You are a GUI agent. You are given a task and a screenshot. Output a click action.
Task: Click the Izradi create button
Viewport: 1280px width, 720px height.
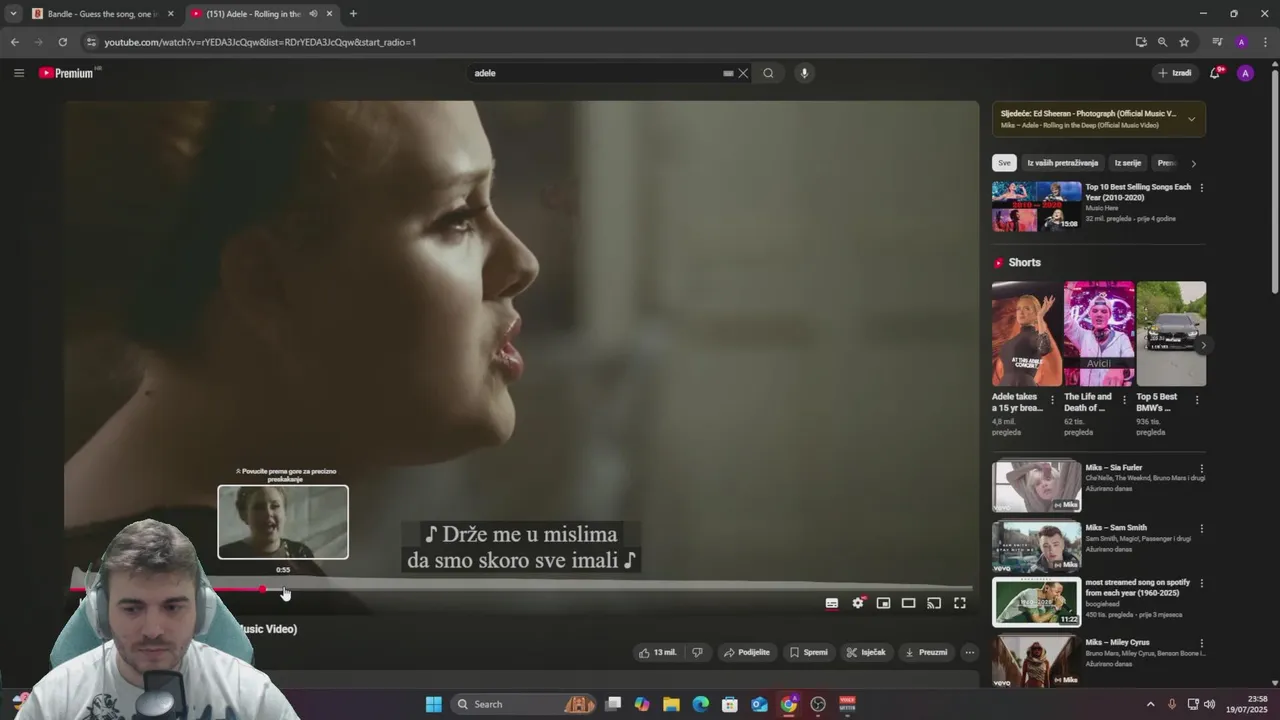tap(1175, 73)
